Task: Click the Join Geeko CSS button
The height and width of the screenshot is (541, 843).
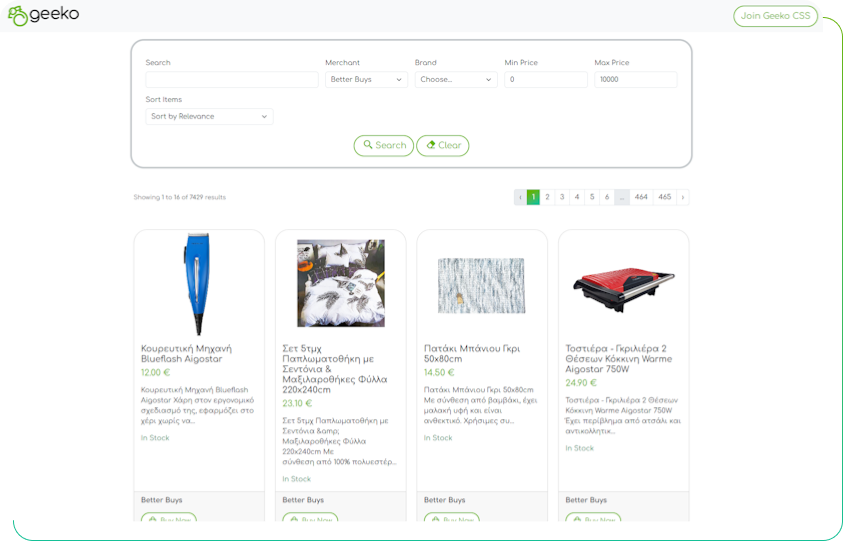Action: (775, 15)
